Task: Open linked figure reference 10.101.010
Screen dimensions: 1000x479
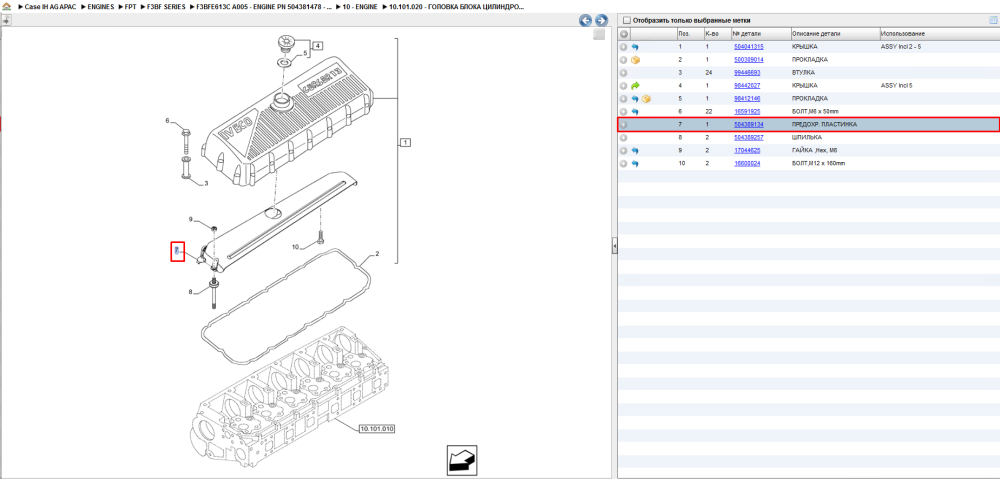Action: (377, 429)
